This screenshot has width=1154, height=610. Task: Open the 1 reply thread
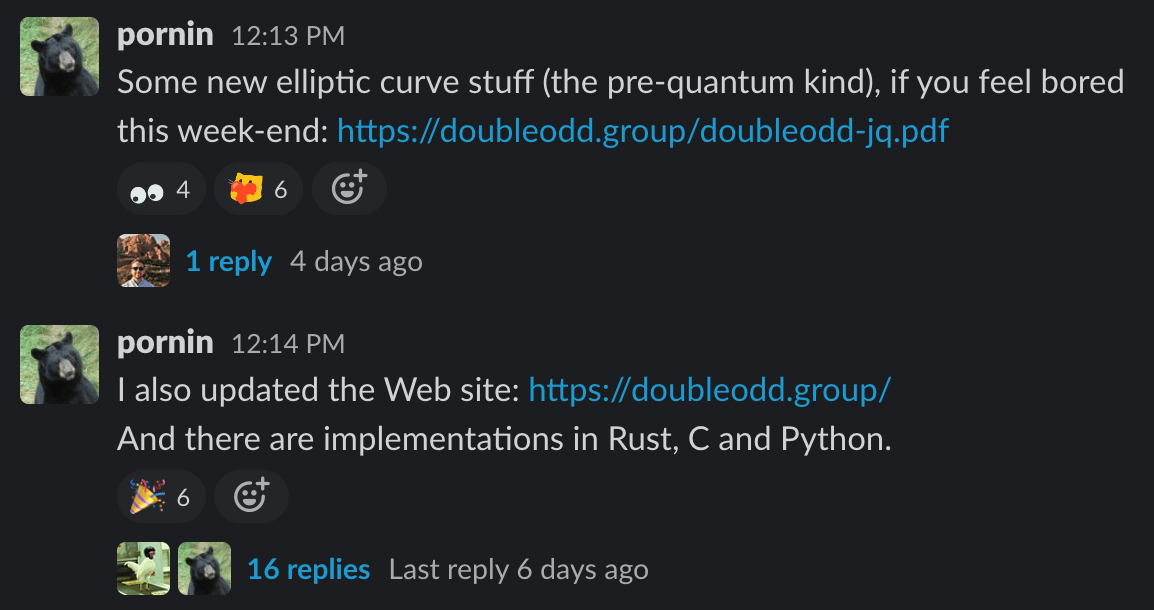point(229,261)
